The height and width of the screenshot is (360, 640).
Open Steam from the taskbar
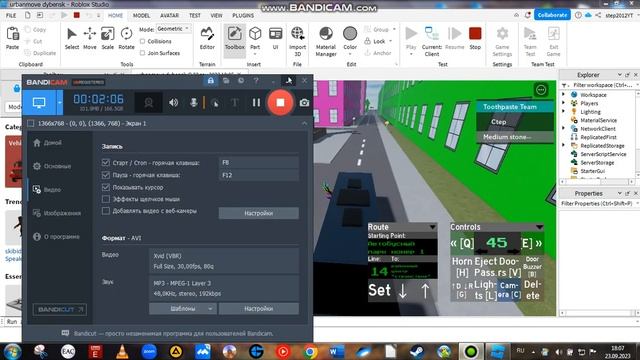coord(417,351)
